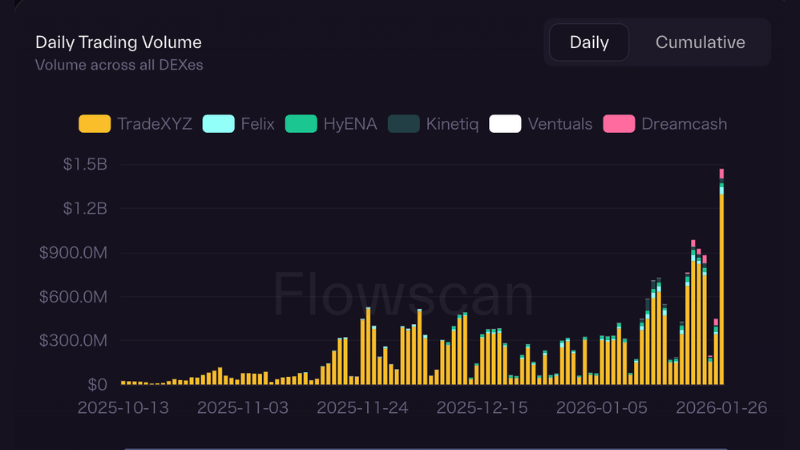Click the Volume across all DEXes subtitle
The image size is (800, 450).
[x=119, y=65]
